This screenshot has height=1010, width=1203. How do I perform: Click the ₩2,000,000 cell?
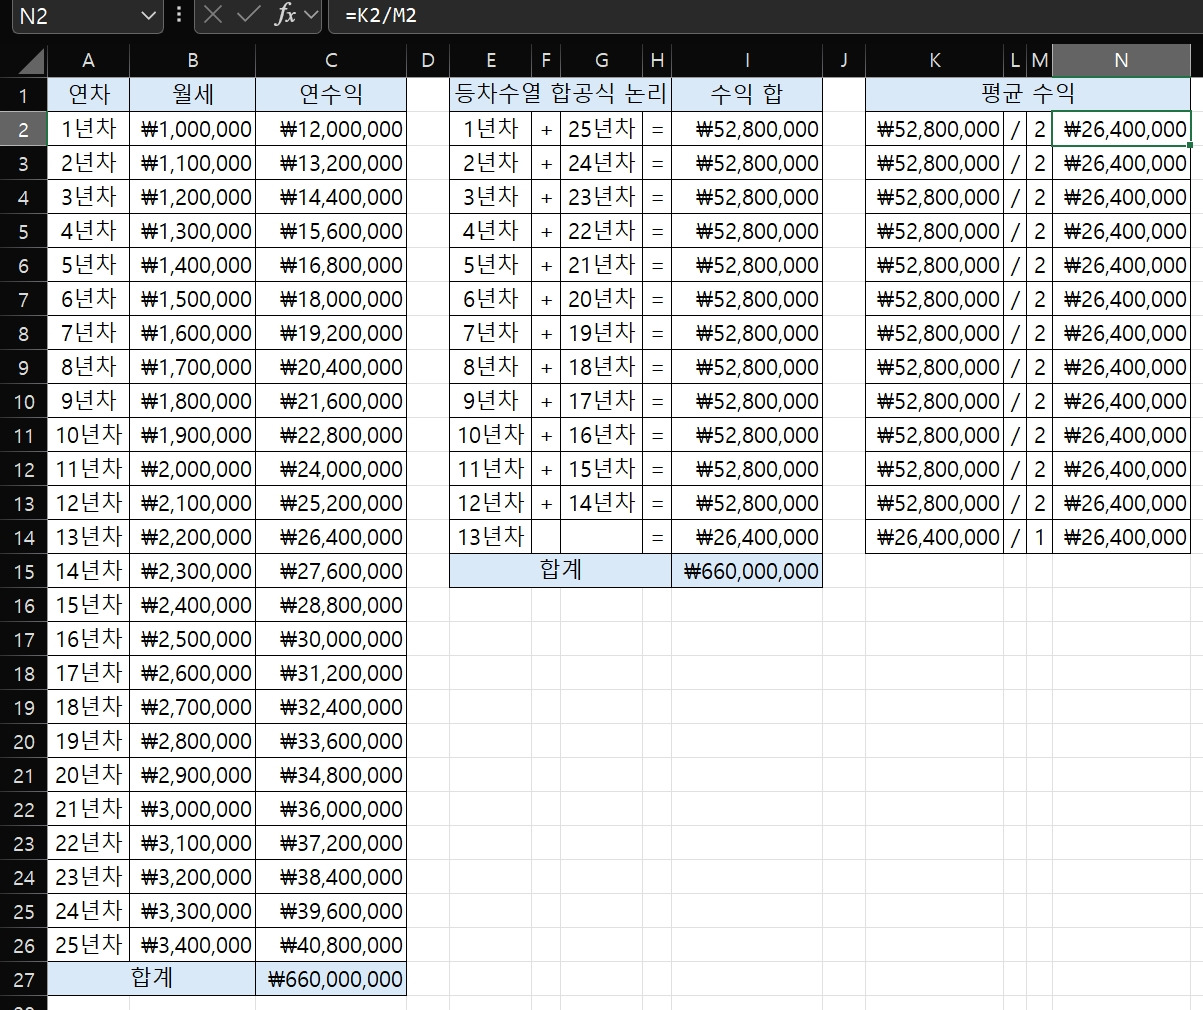coord(192,469)
